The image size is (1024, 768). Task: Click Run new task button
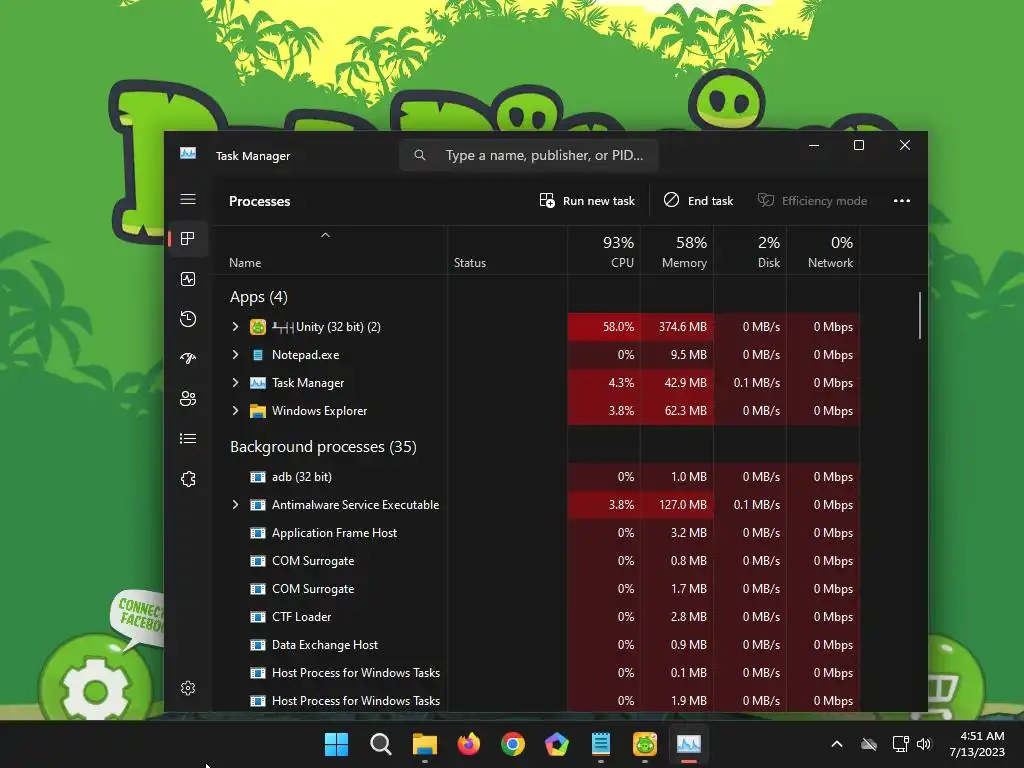coord(587,200)
